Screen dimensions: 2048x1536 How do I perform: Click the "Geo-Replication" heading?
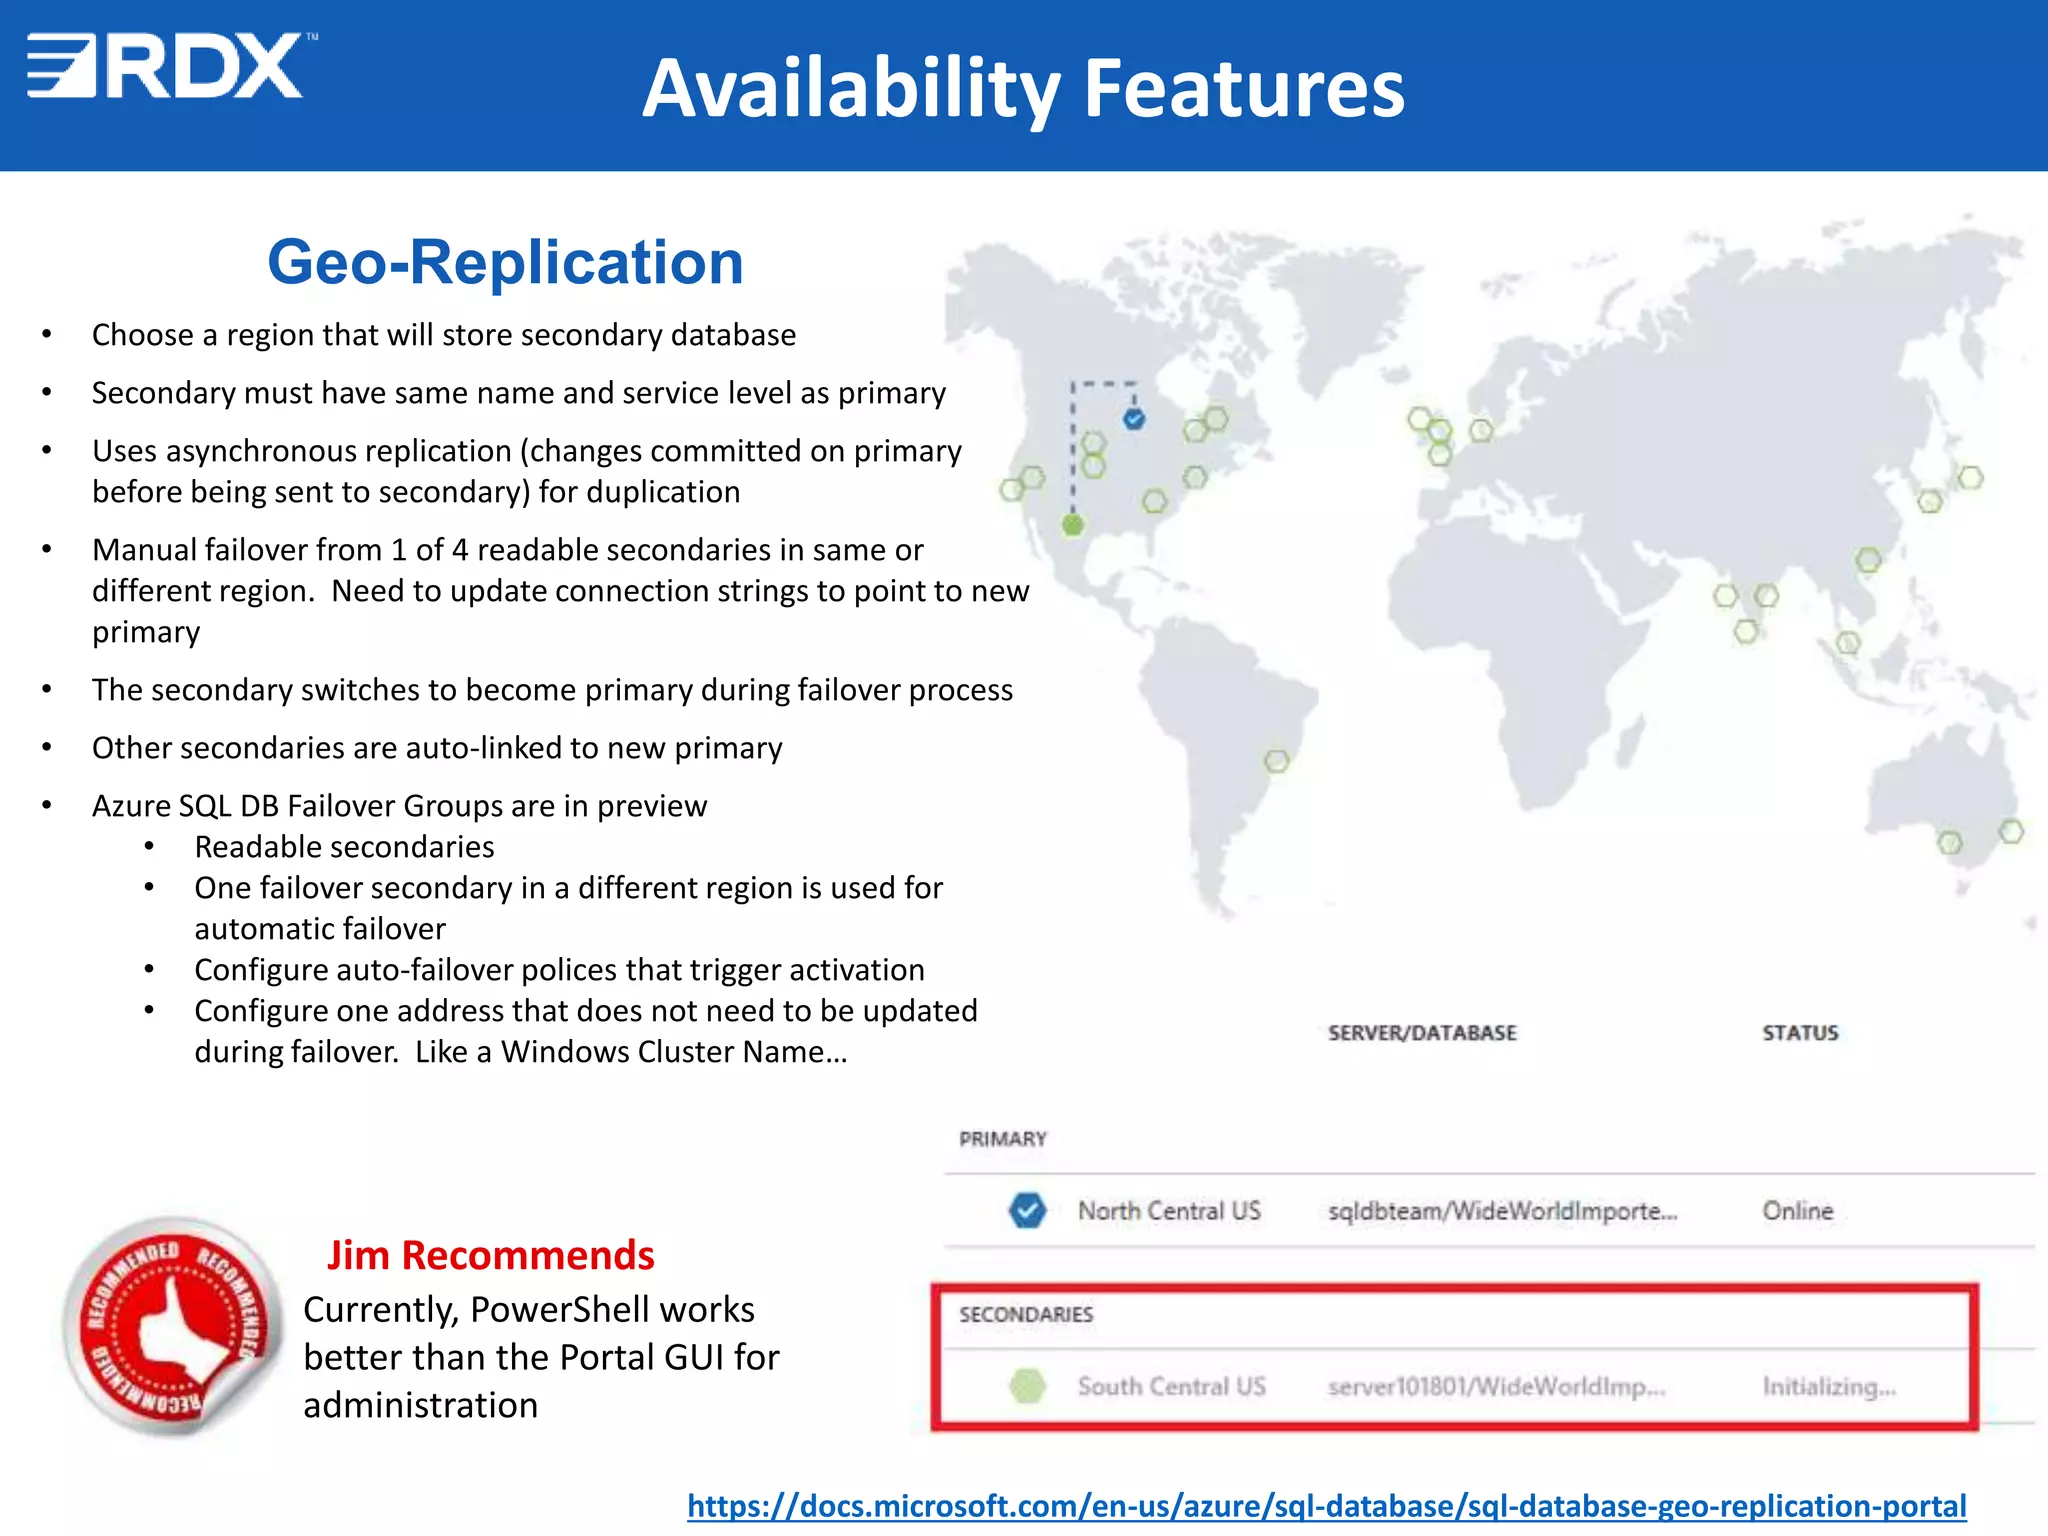point(505,262)
